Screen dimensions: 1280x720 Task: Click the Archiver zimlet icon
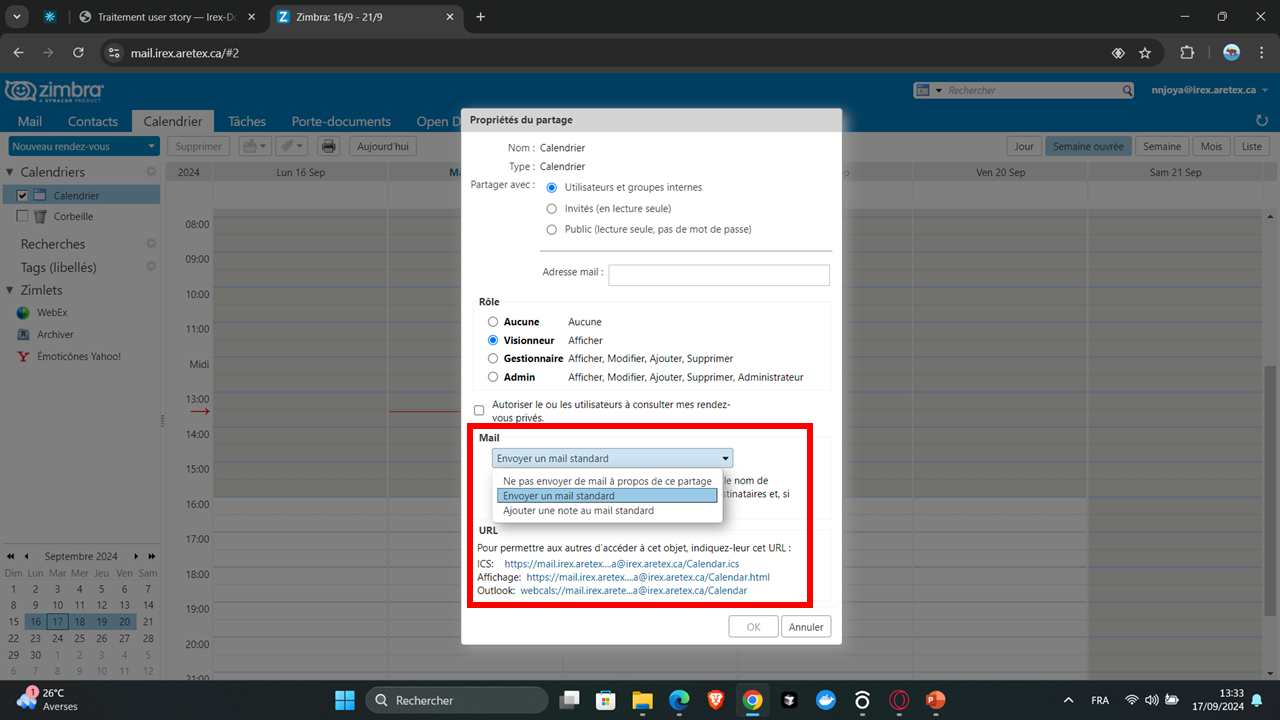click(23, 334)
